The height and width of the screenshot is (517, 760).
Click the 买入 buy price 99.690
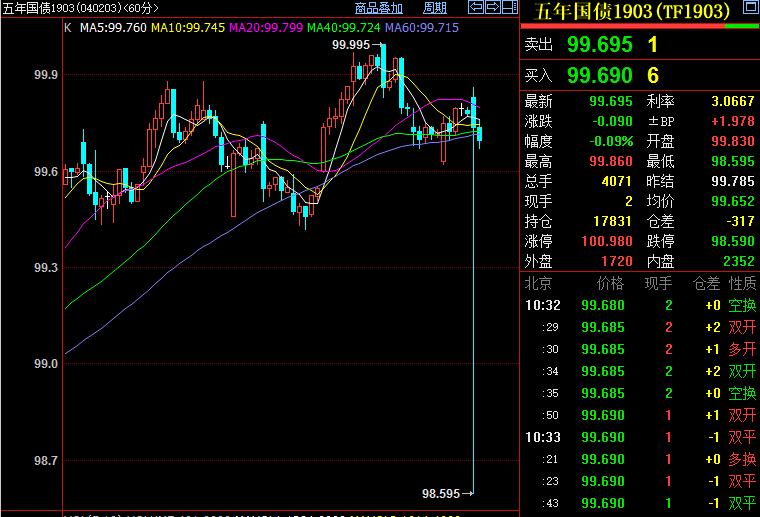coord(599,76)
